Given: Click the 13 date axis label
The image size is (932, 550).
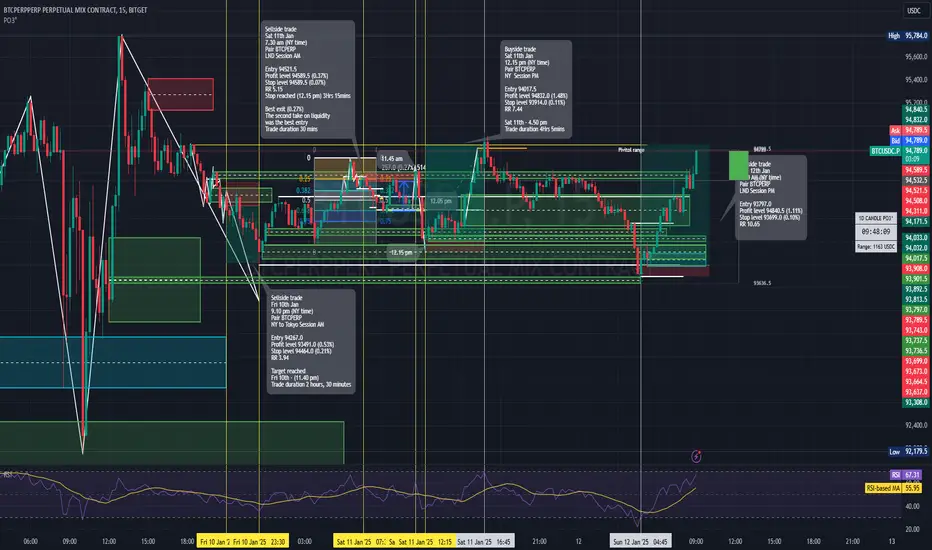Looking at the screenshot, I should [892, 542].
